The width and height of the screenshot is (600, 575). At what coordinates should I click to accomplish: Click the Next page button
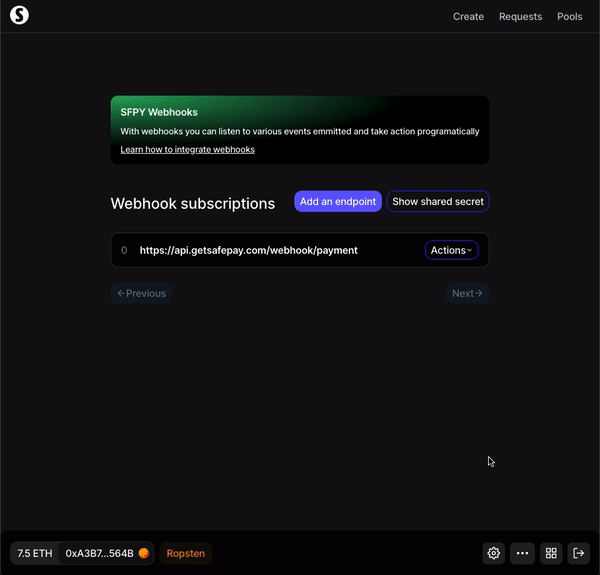tap(467, 293)
